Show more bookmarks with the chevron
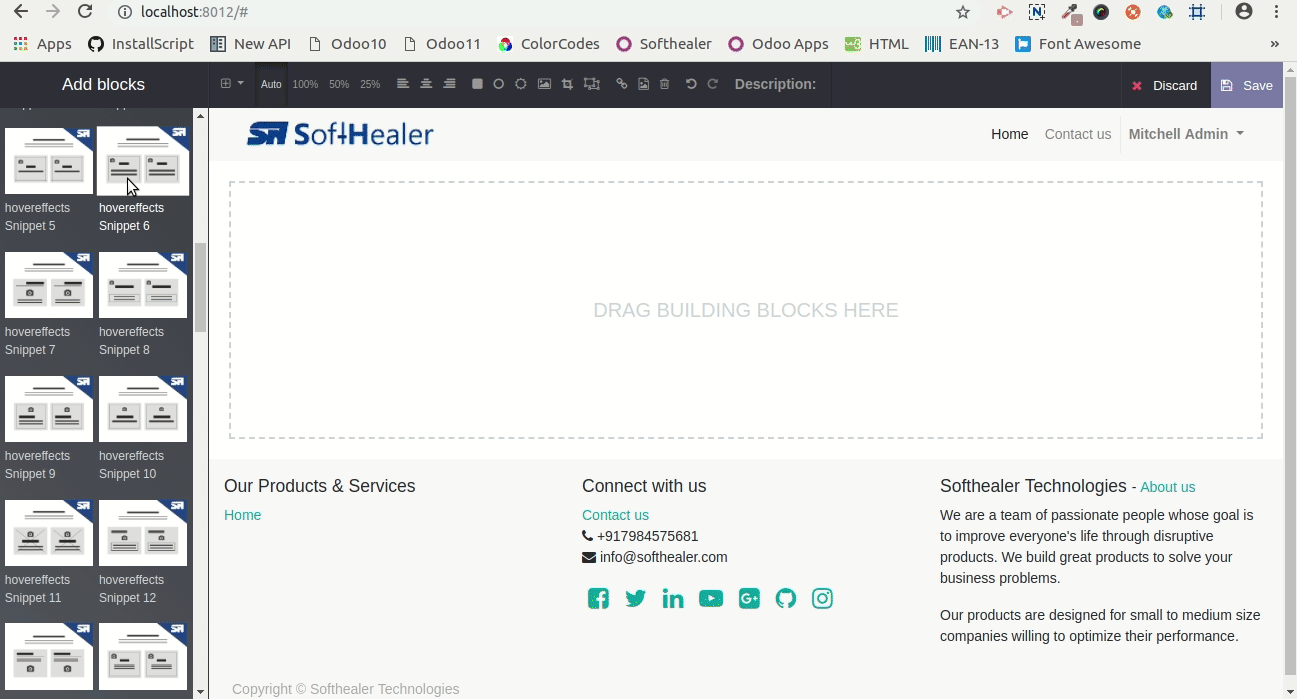Image resolution: width=1297 pixels, height=699 pixels. coord(1275,44)
